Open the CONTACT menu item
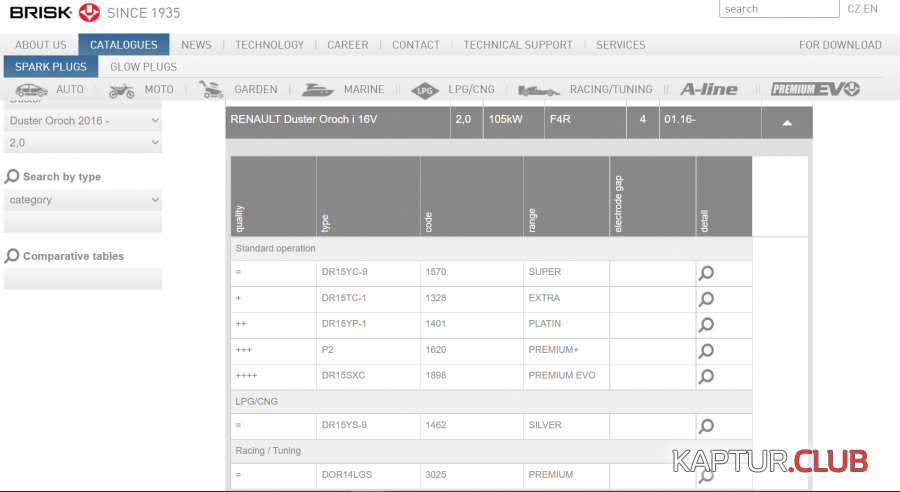This screenshot has width=900, height=492. point(416,45)
